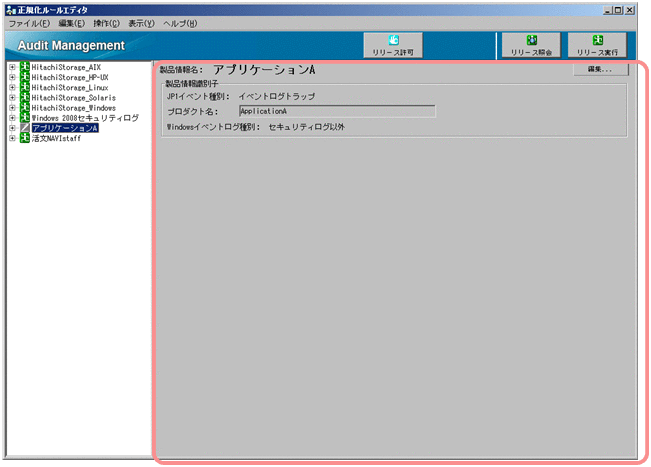
Task: Click the green icon beside HitachiStorage_Linux
Action: point(25,87)
